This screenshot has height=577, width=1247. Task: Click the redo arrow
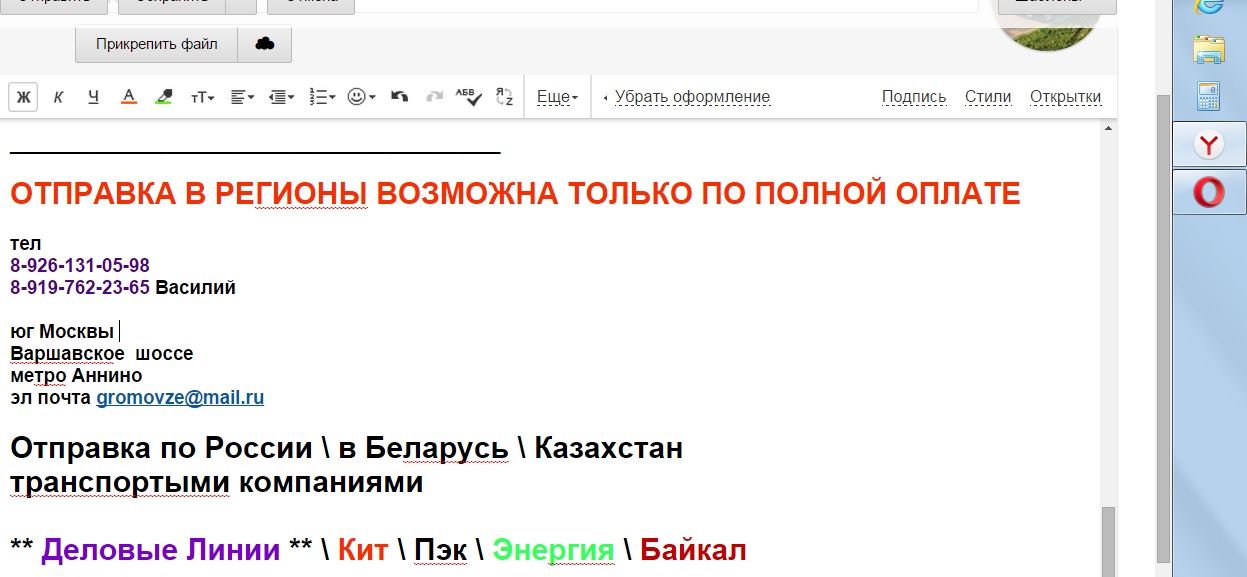[435, 97]
